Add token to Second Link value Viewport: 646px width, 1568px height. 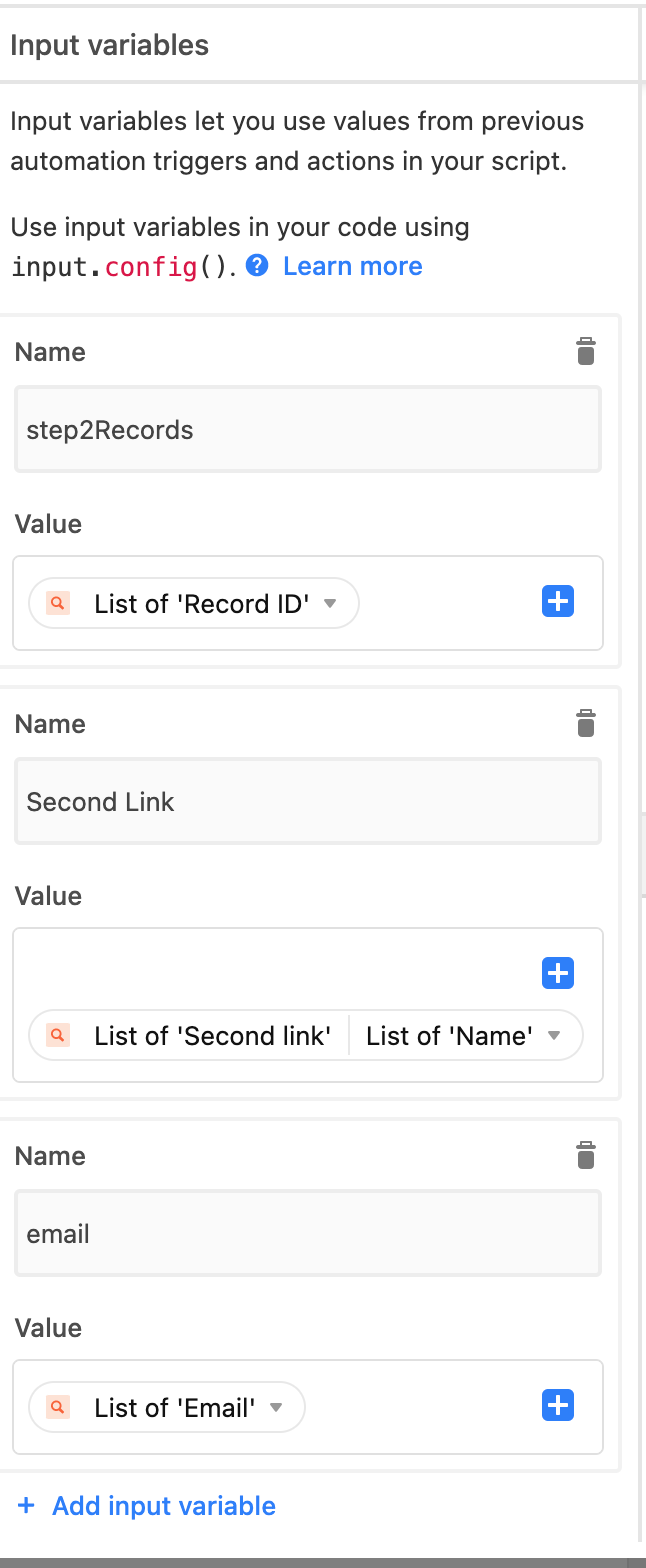point(558,973)
